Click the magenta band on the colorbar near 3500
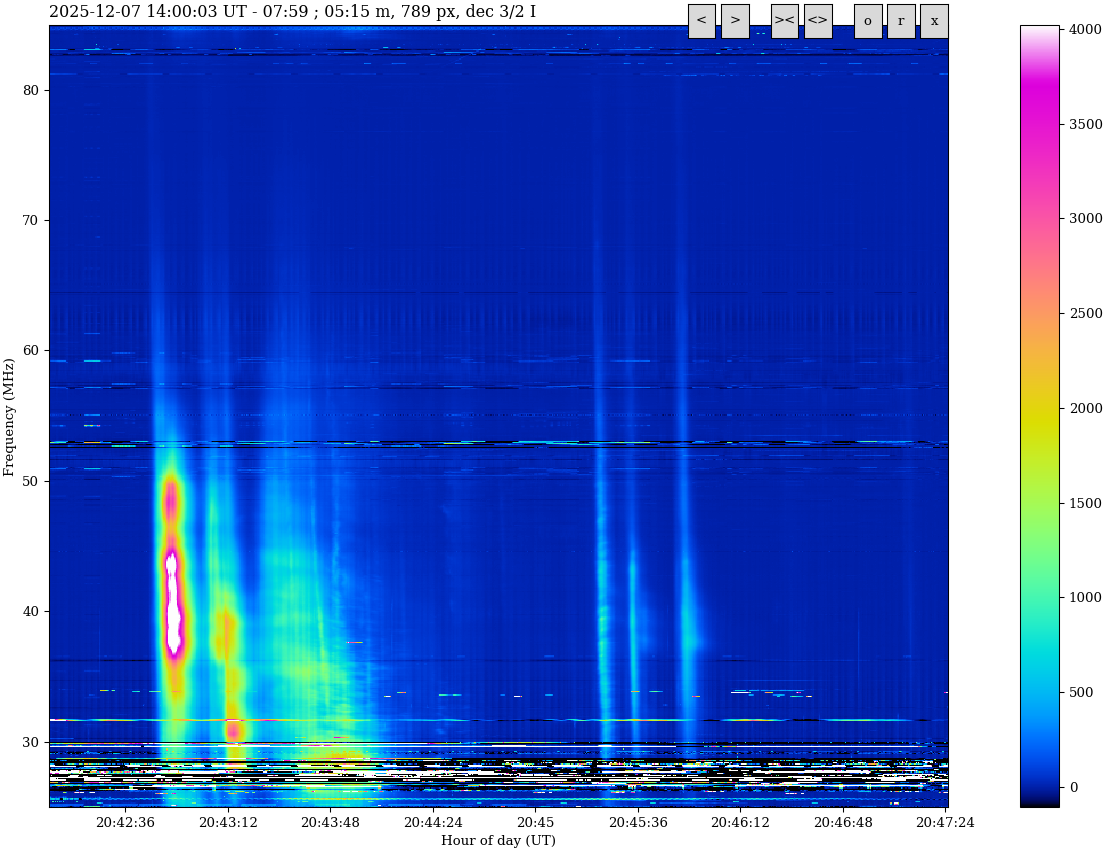1109x852 pixels. pyautogui.click(x=1039, y=123)
